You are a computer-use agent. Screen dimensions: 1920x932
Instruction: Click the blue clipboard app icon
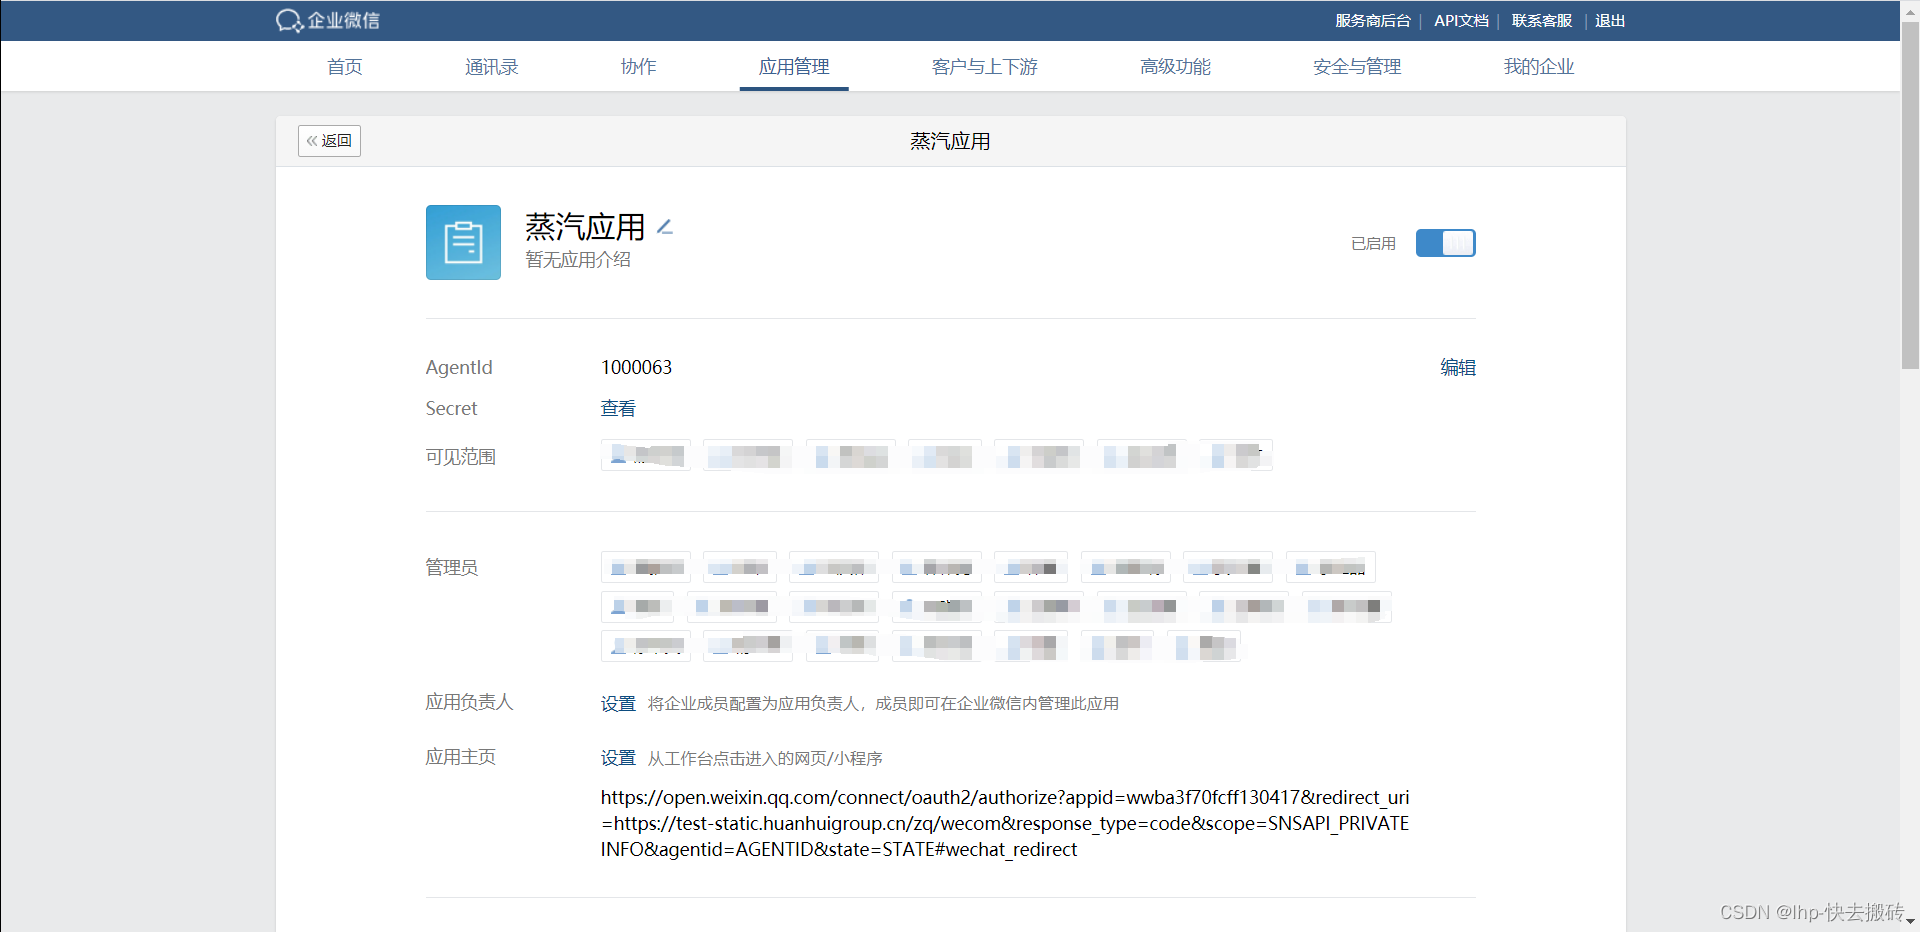463,242
